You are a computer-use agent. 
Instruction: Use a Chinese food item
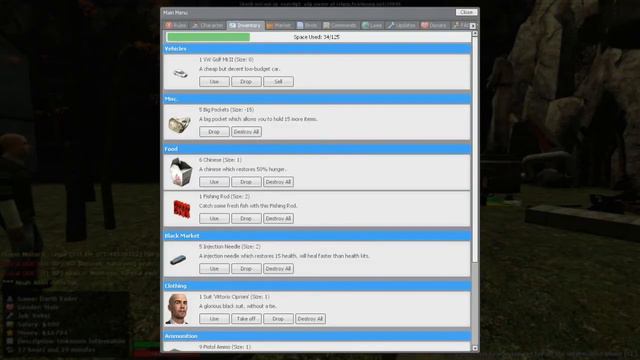point(214,182)
